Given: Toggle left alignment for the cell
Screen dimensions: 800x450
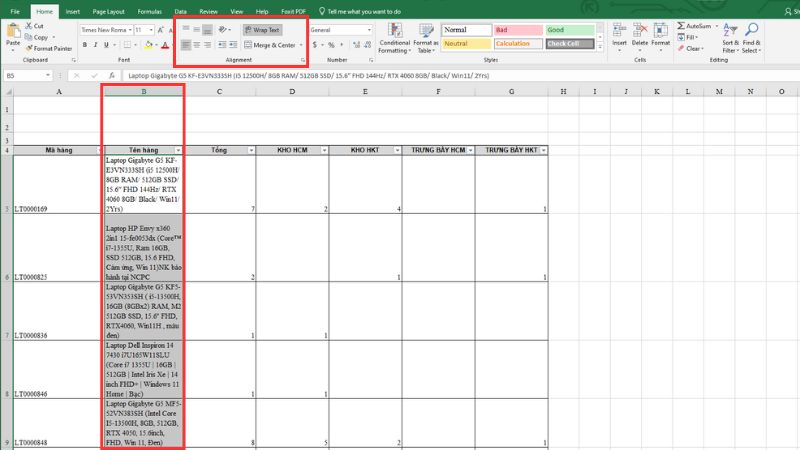Looking at the screenshot, I should [186, 45].
